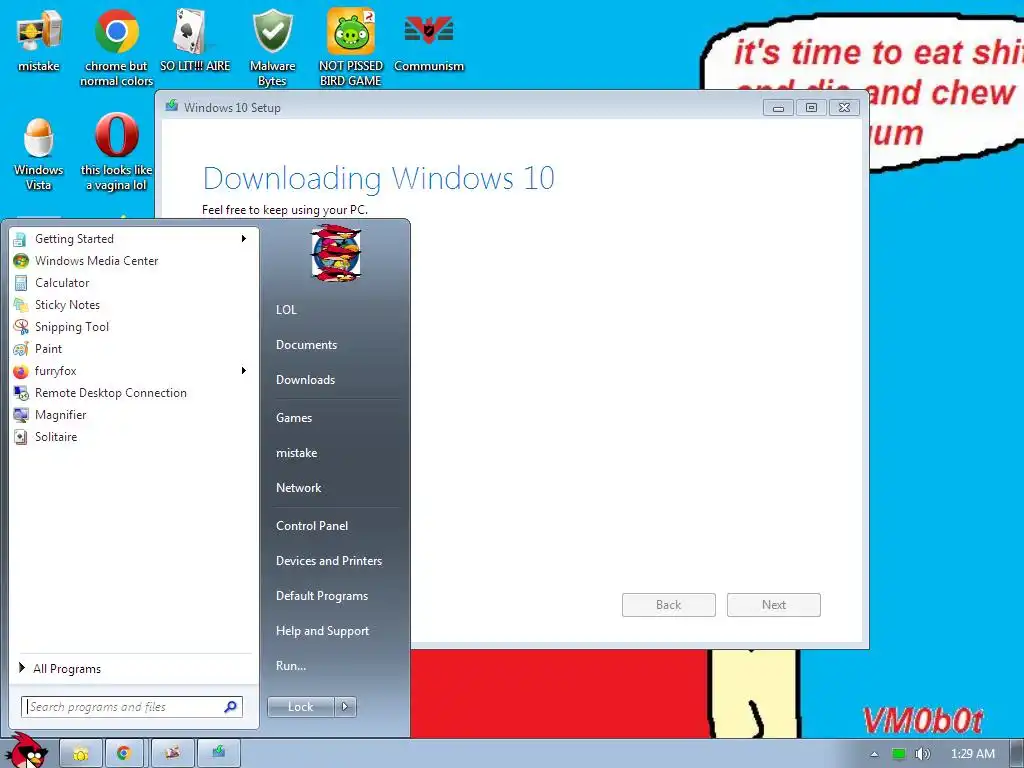Select 'mistake' in Start menu right pane

point(296,453)
